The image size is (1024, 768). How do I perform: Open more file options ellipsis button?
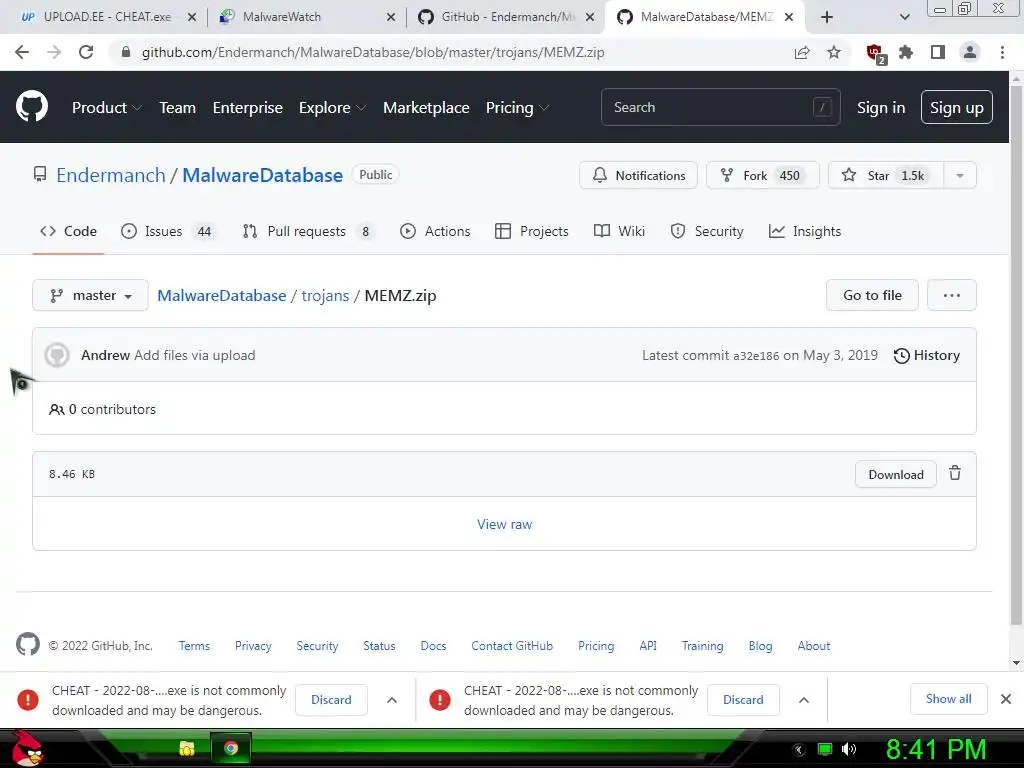click(952, 295)
